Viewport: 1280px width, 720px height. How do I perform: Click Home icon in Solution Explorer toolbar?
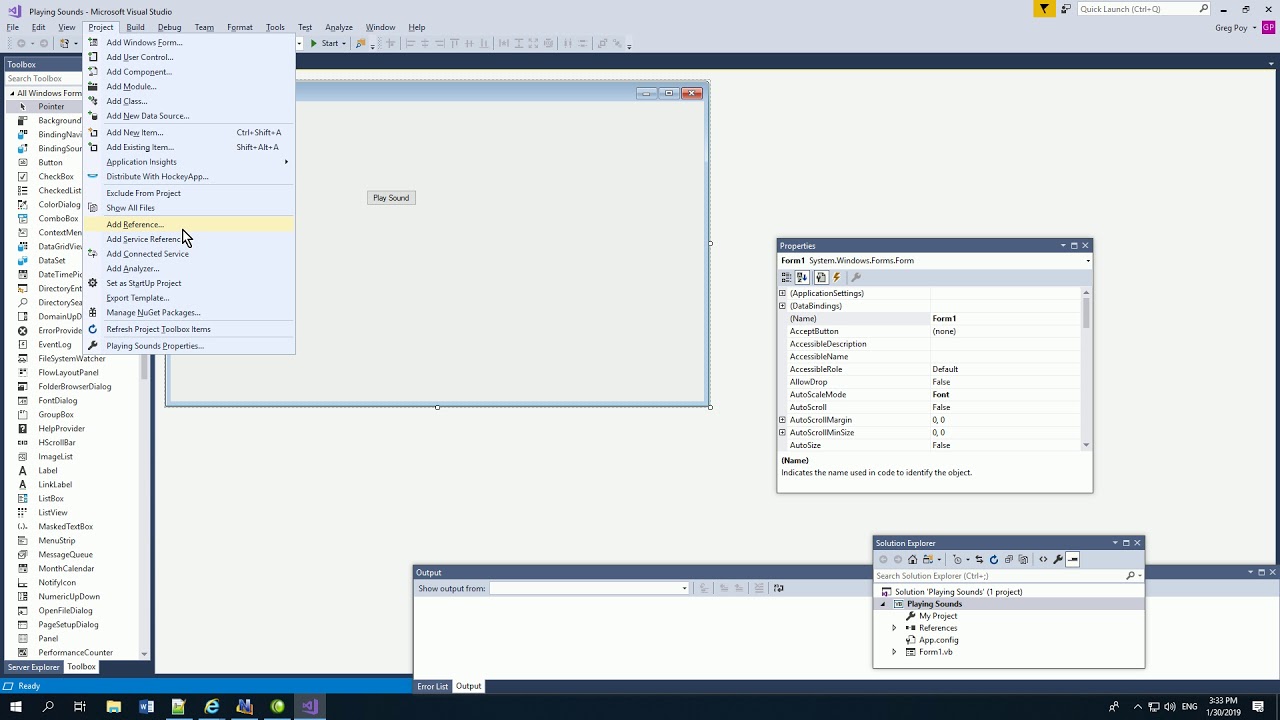pyautogui.click(x=912, y=560)
